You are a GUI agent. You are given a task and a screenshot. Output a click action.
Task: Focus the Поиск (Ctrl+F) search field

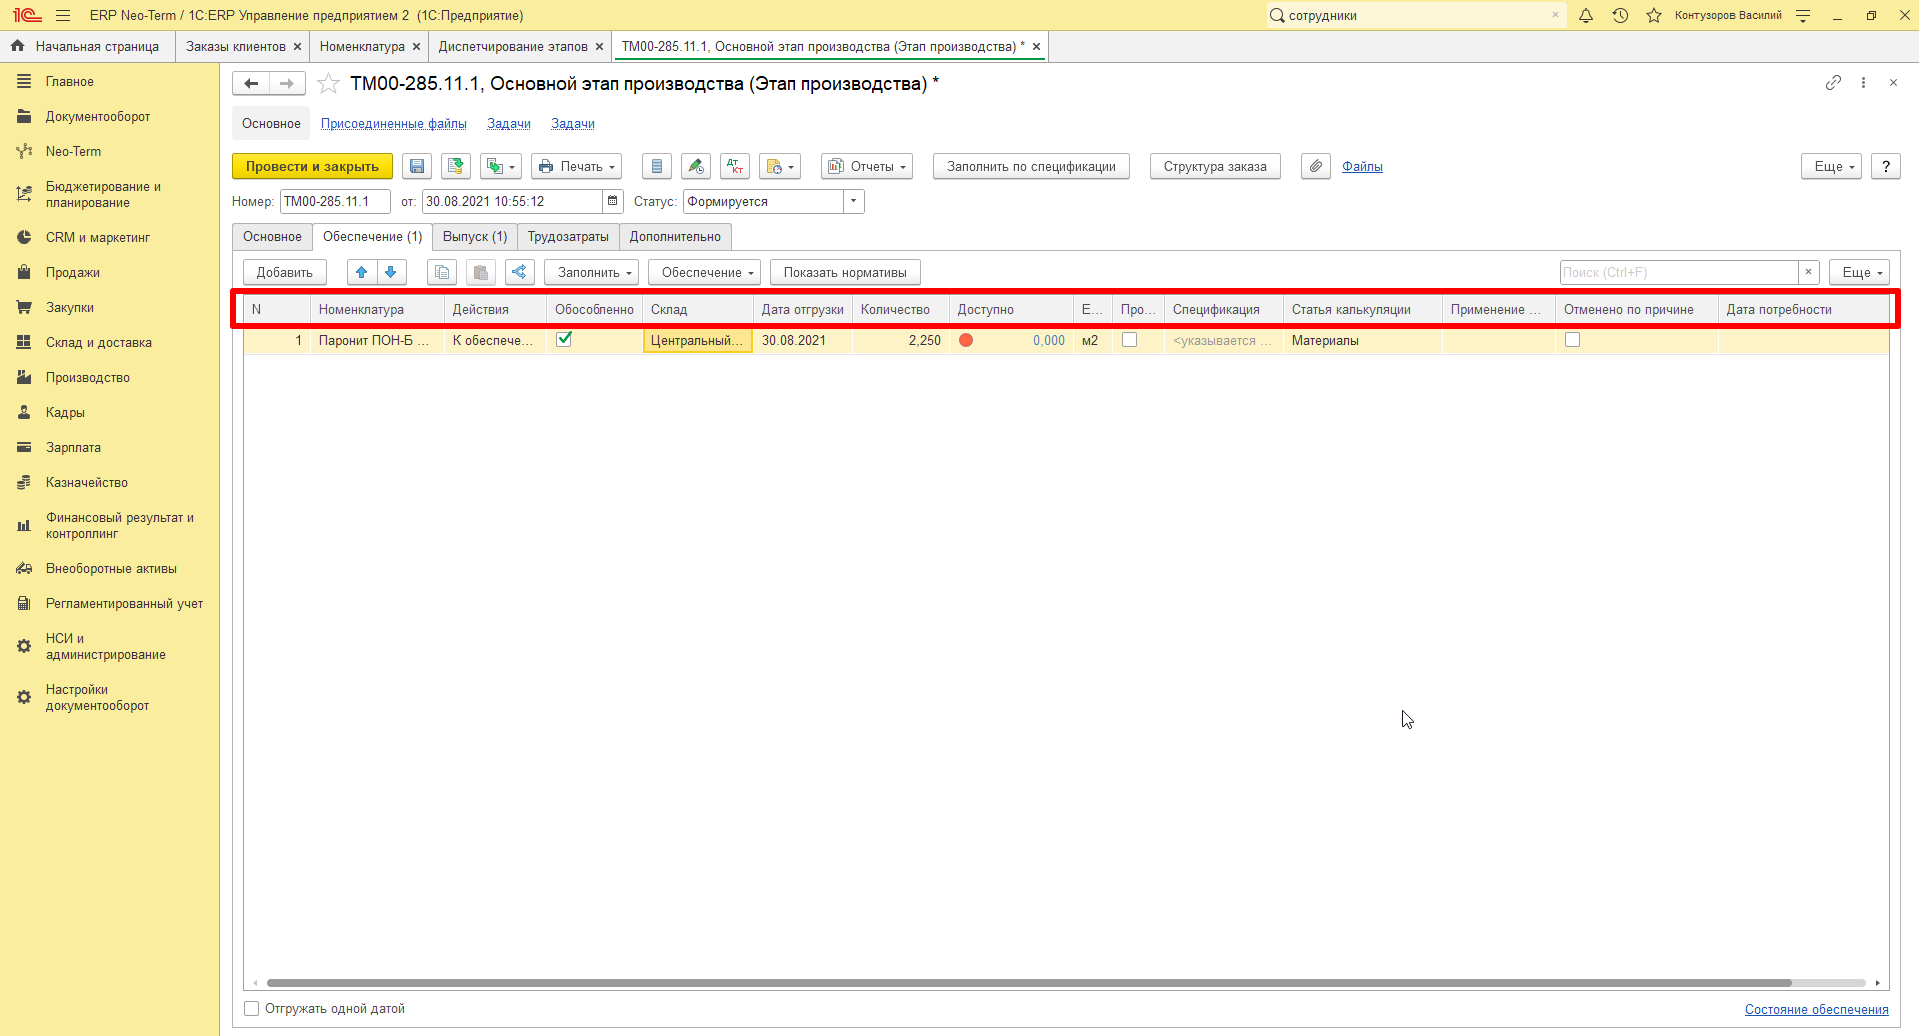pos(1679,273)
